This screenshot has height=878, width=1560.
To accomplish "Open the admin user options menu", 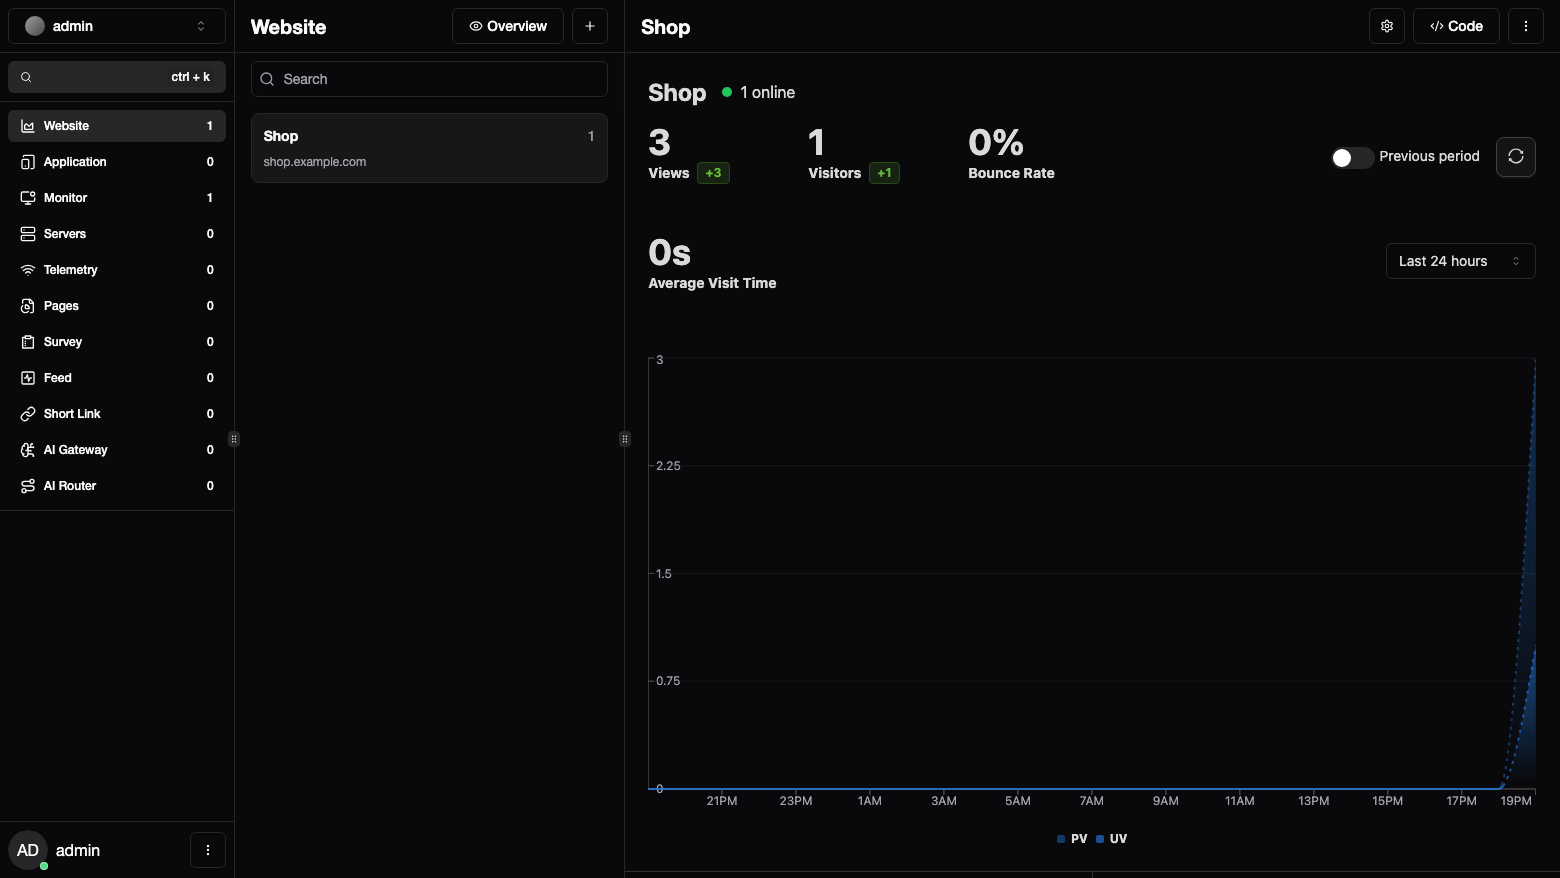I will (208, 850).
